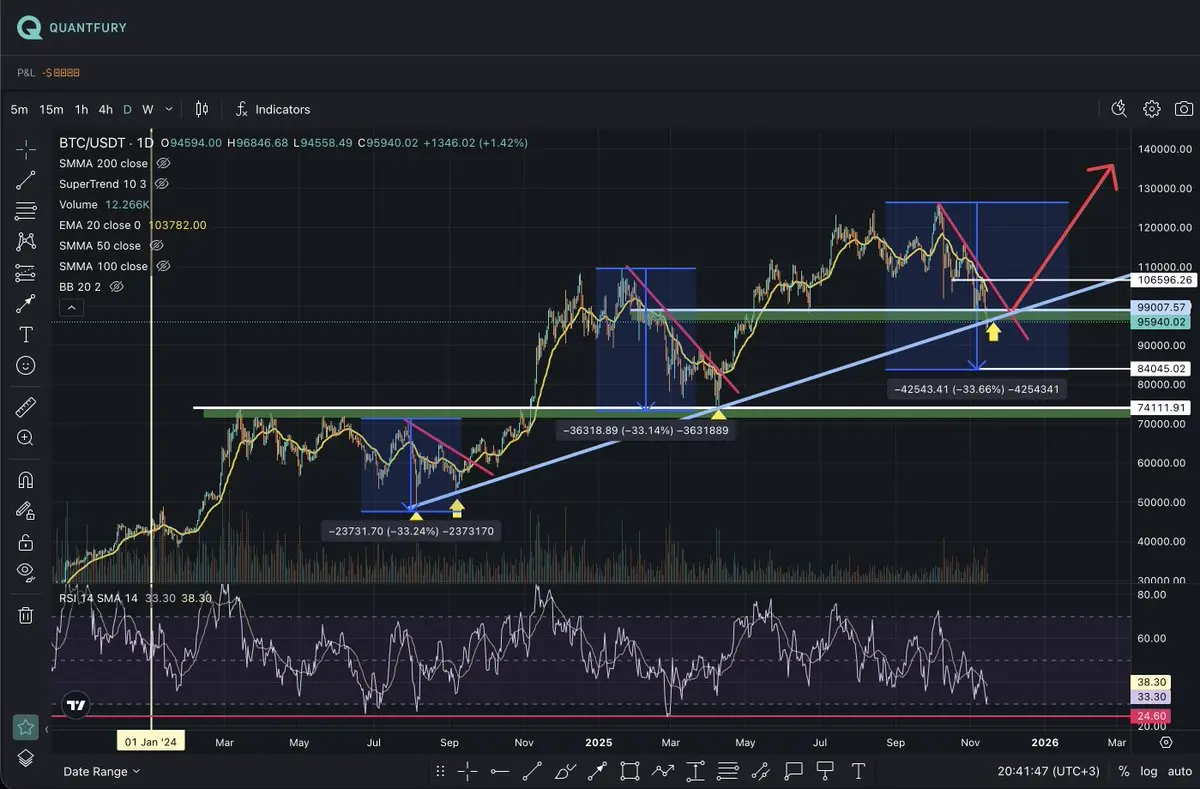
Task: Click the 01 Jan '24 date marker
Action: pos(151,742)
